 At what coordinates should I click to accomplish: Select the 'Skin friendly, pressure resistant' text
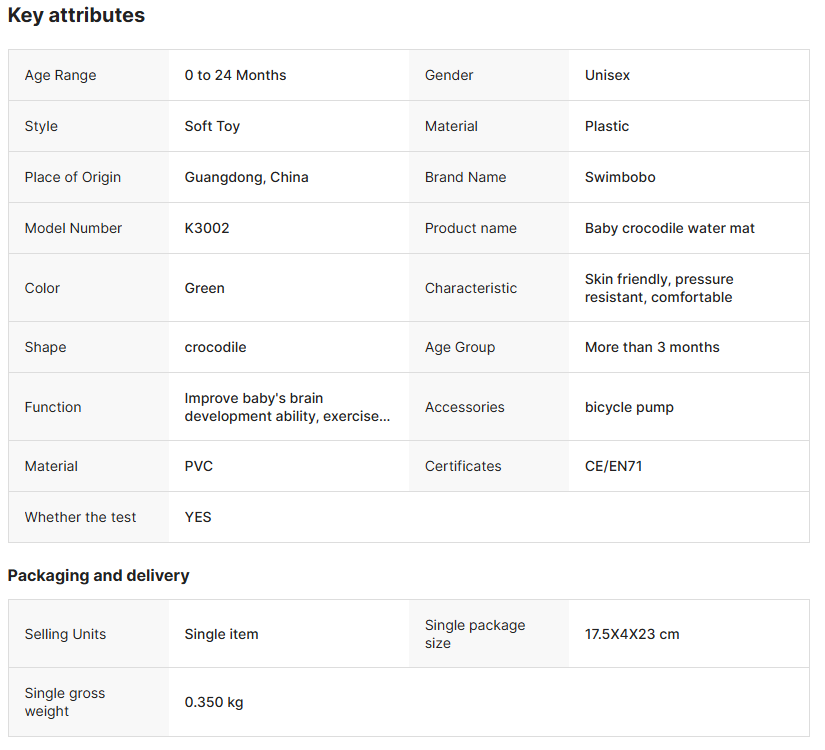tap(658, 288)
